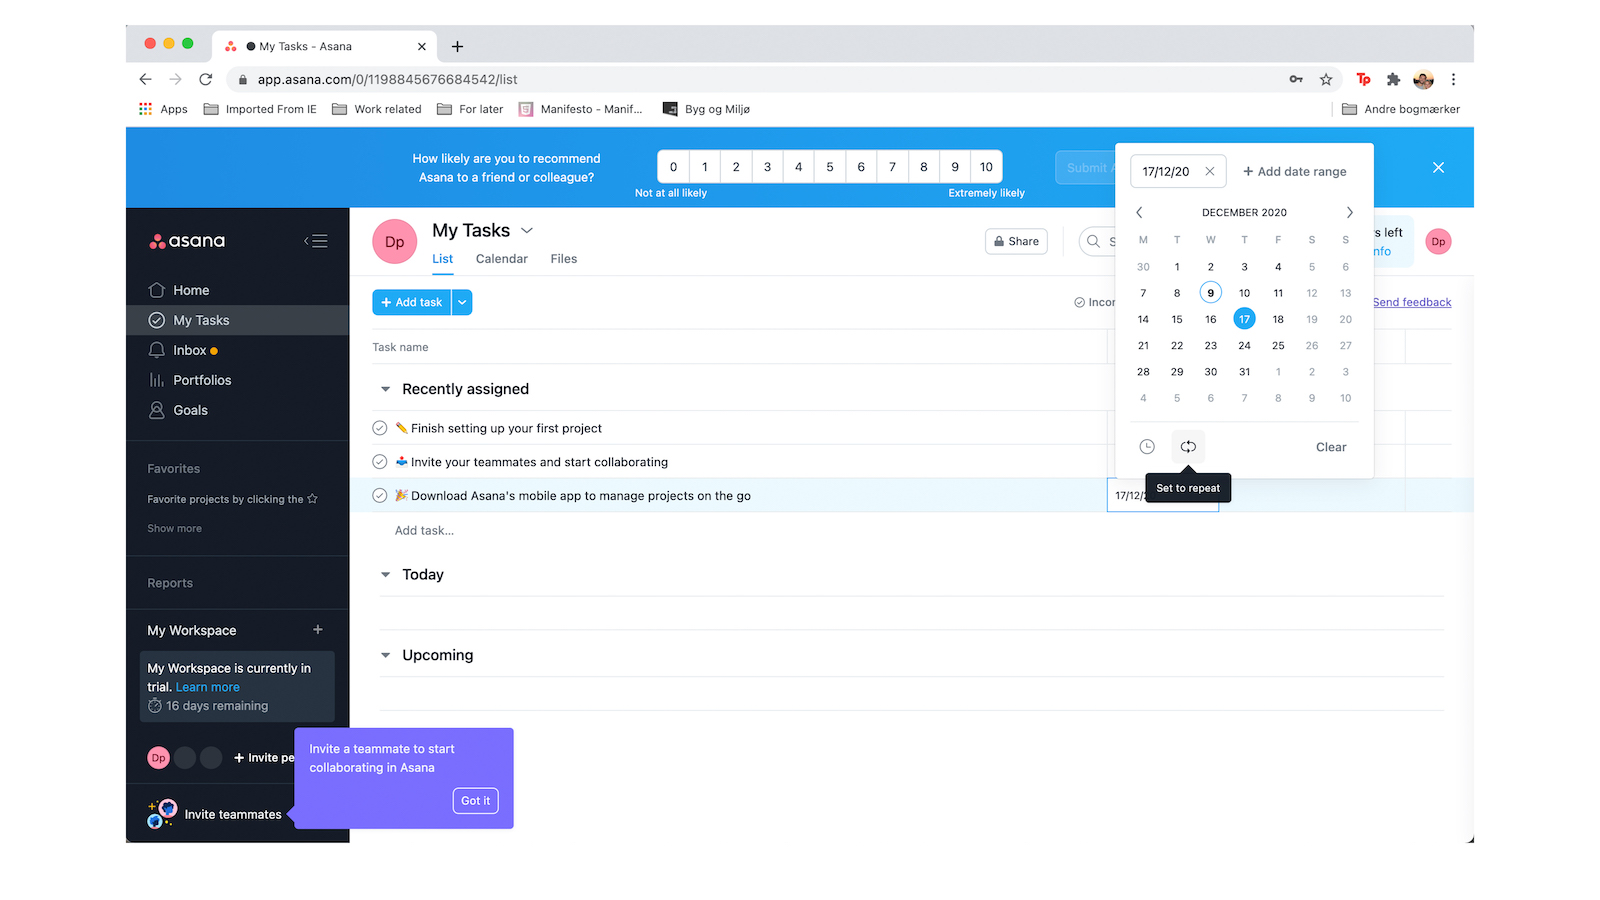The image size is (1600, 900).
Task: Mark 'Finish setting up your first project' complete
Action: tap(380, 427)
